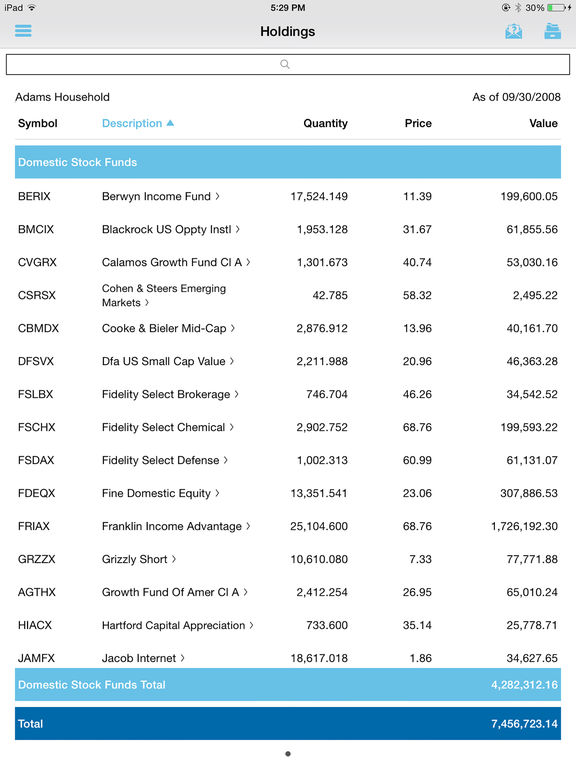
Task: Open Grizzly Short fund details
Action: click(139, 559)
